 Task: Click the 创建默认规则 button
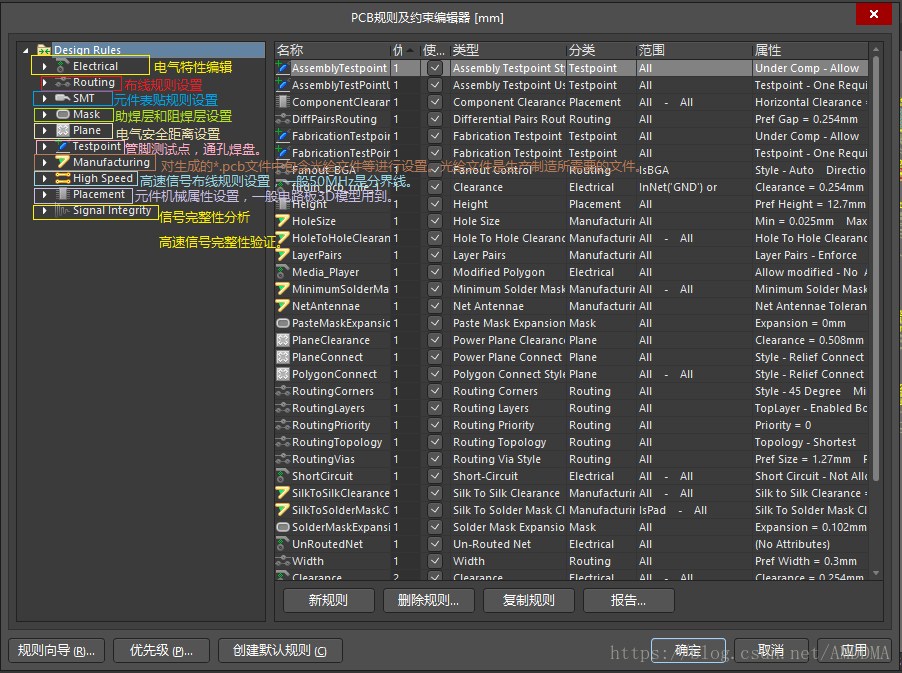[x=280, y=651]
